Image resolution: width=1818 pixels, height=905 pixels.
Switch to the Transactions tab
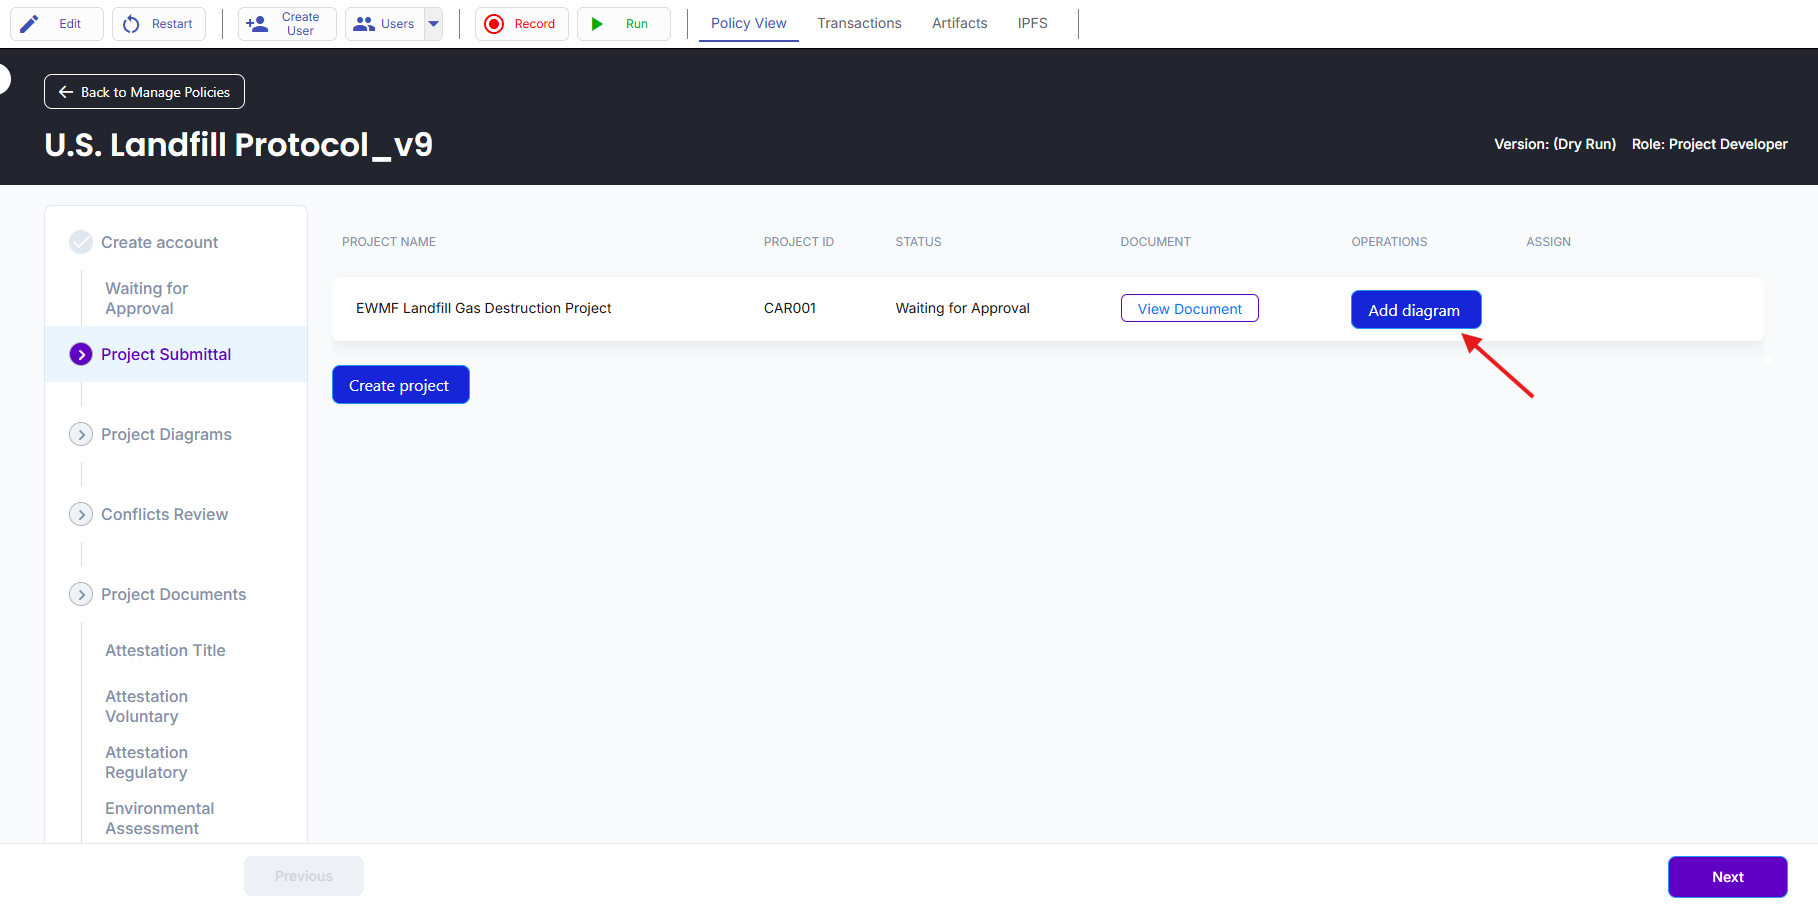click(x=859, y=23)
